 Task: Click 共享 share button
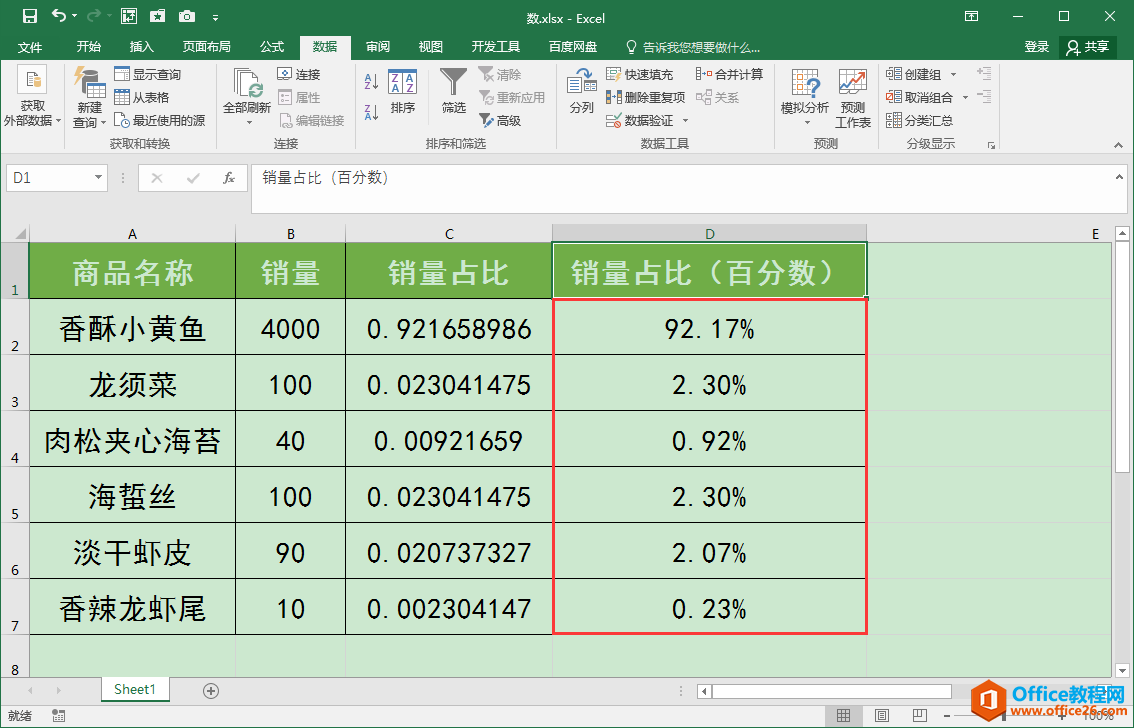(x=1088, y=47)
